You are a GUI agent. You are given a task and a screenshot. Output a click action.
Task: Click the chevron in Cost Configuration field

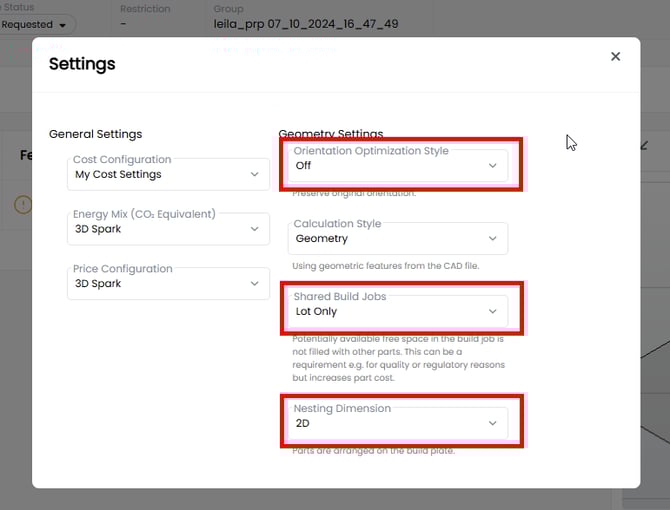pyautogui.click(x=254, y=175)
